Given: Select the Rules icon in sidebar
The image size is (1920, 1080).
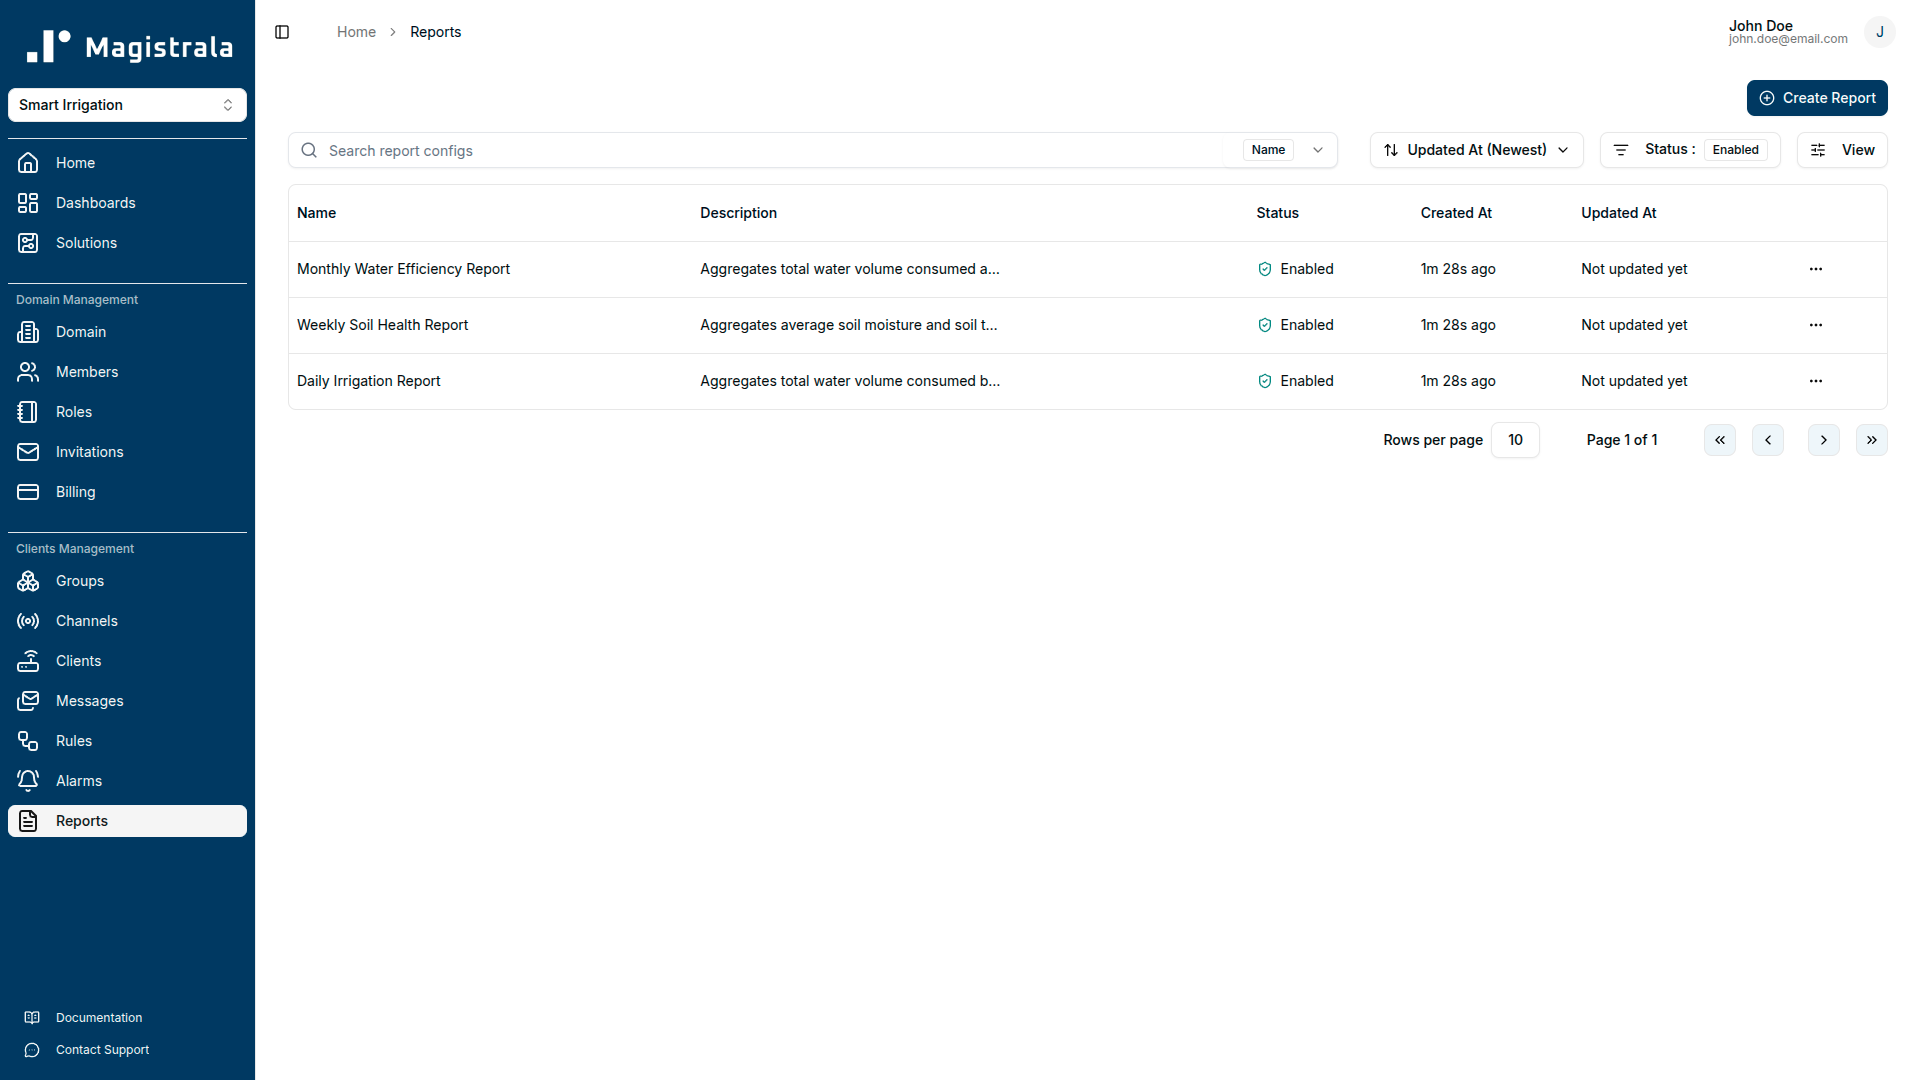Looking at the screenshot, I should (x=27, y=741).
